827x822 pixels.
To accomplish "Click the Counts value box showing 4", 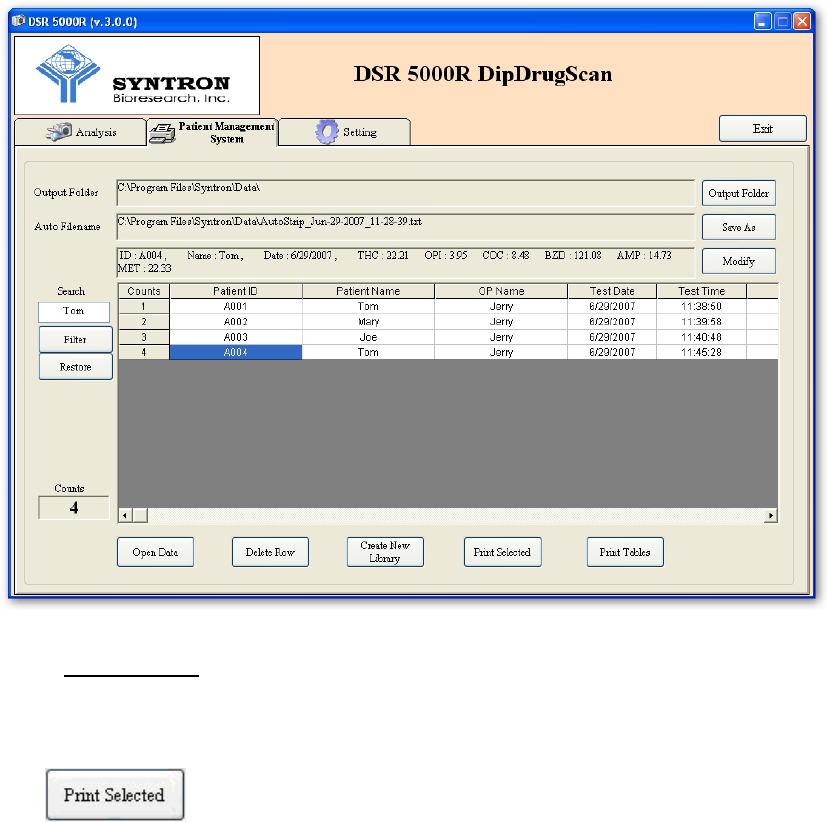I will [74, 507].
